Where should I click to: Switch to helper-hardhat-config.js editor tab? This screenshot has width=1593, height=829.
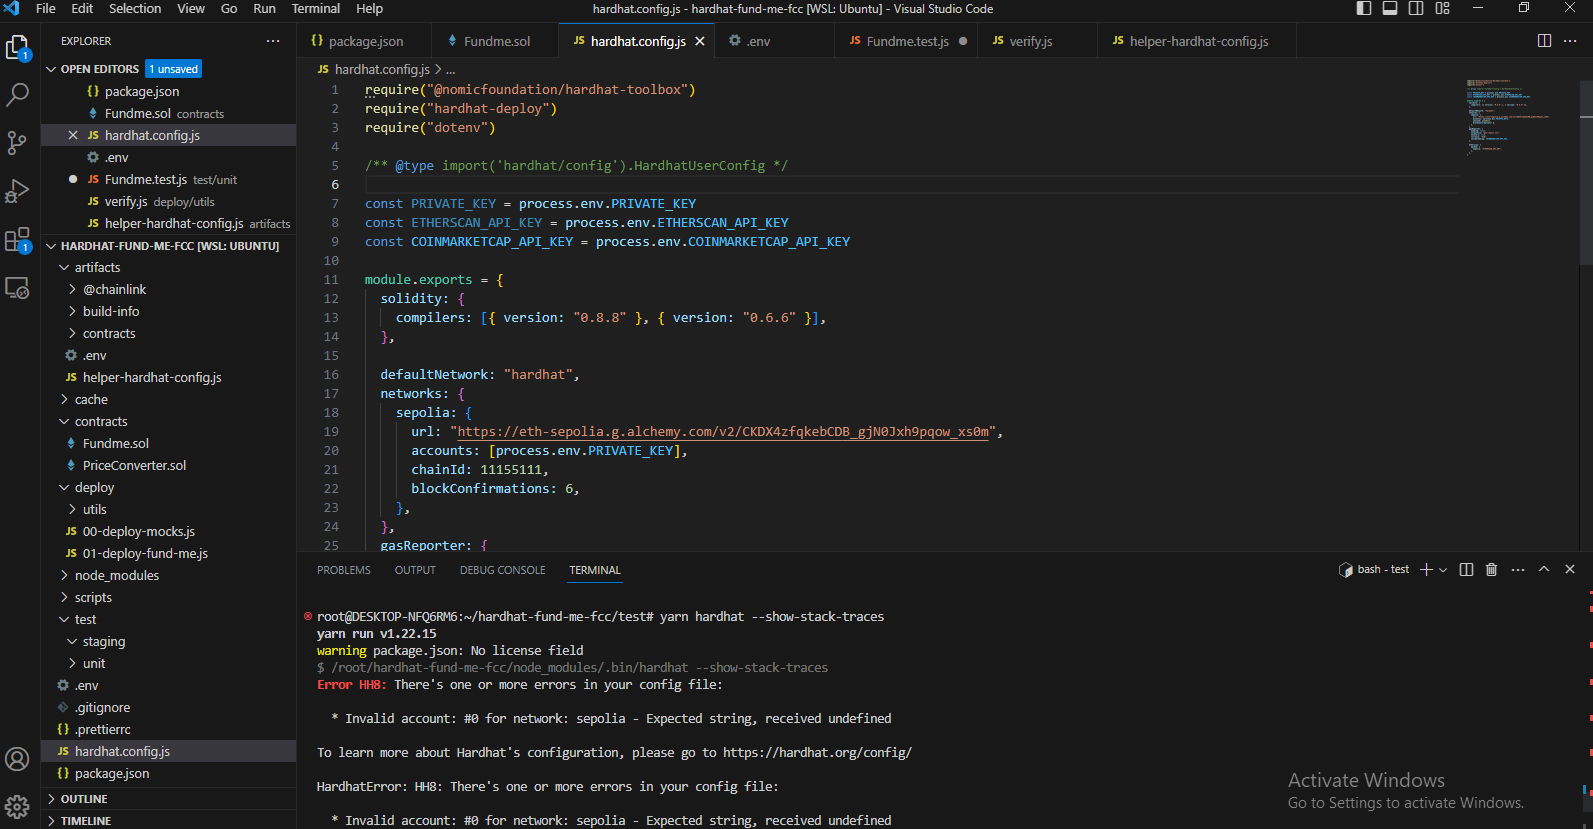[x=1197, y=41]
